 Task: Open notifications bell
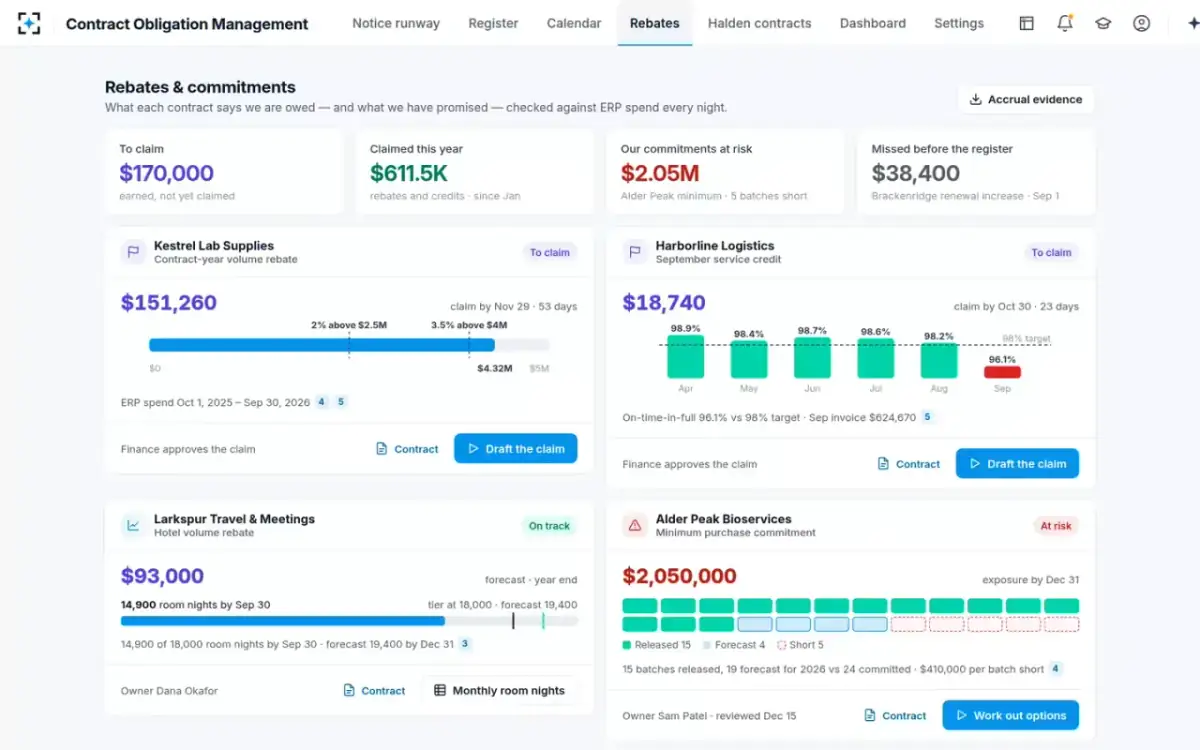coord(1065,23)
